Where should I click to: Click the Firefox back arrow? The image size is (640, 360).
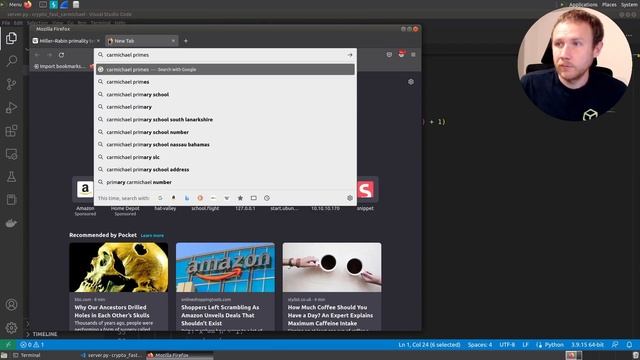coord(37,55)
